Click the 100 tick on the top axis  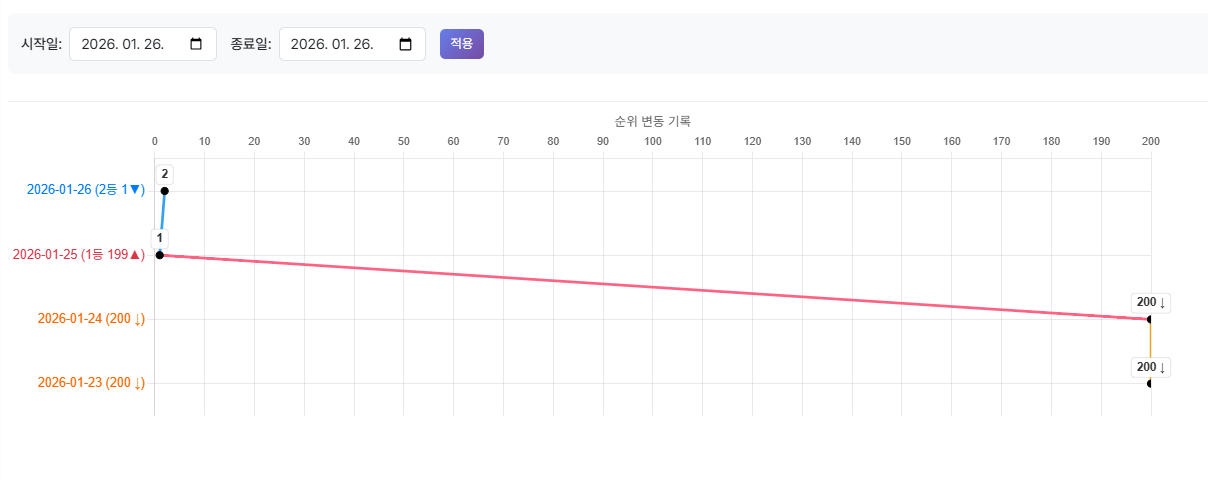[653, 142]
